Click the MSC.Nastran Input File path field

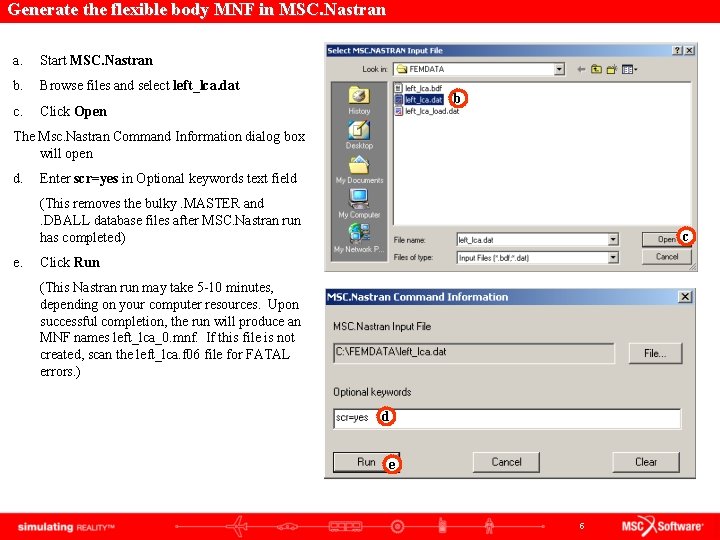point(473,353)
